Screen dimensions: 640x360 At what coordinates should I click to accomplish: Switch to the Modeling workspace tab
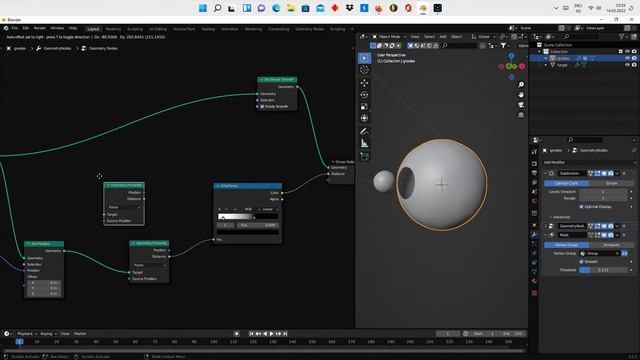click(113, 29)
